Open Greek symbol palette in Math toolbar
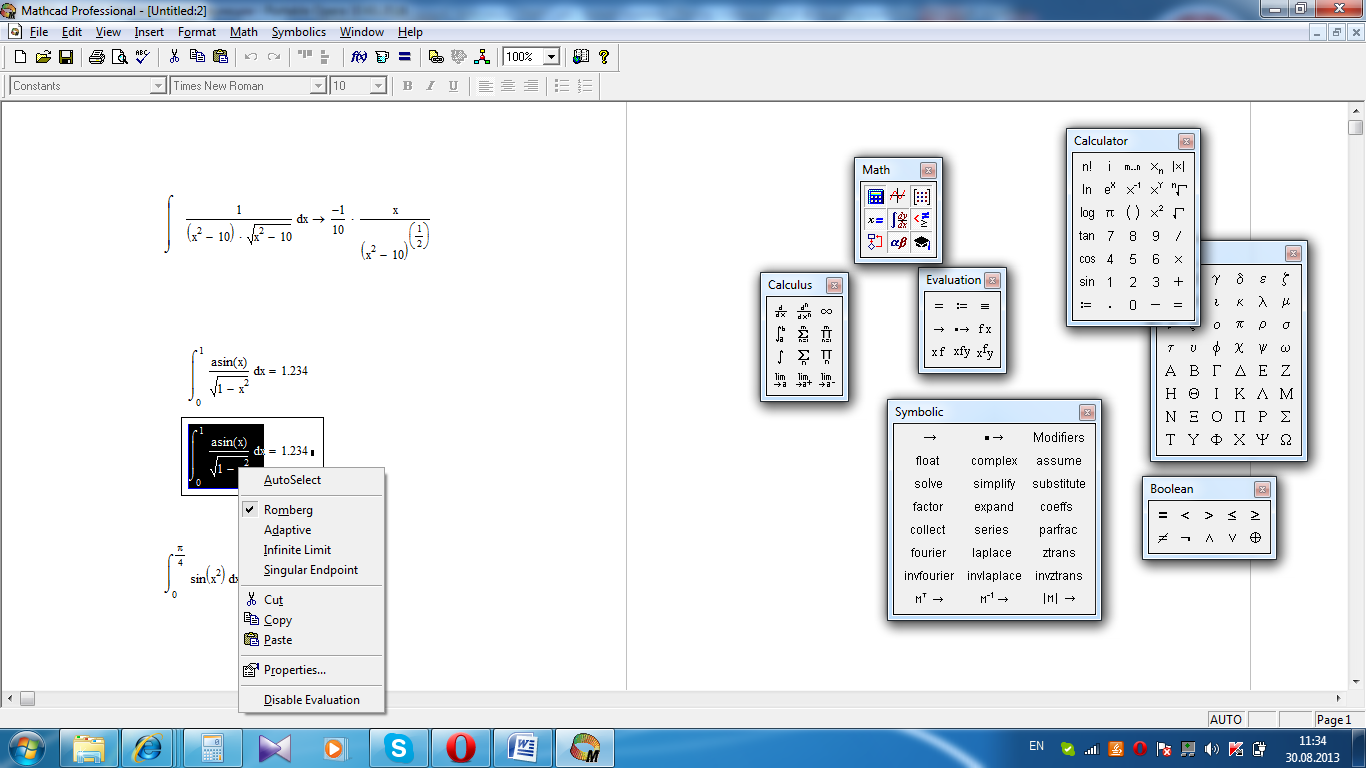The image size is (1366, 768). (898, 242)
